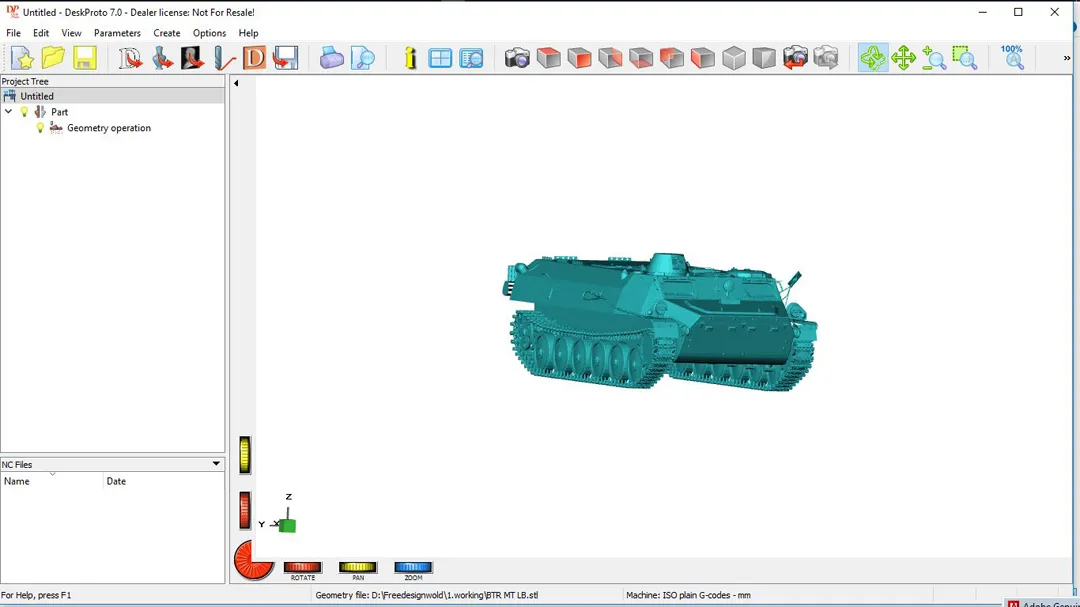Select the Untitled project in the tree

(x=37, y=96)
